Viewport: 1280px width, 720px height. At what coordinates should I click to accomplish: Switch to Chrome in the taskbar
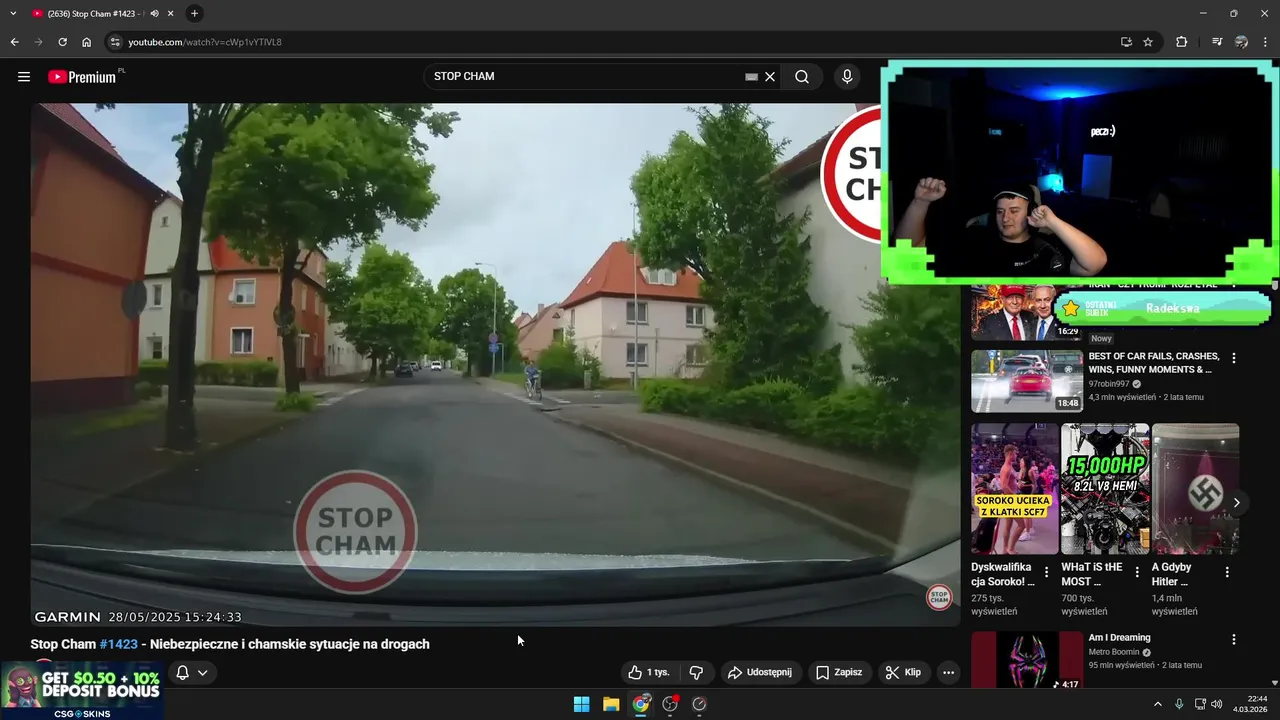[641, 704]
